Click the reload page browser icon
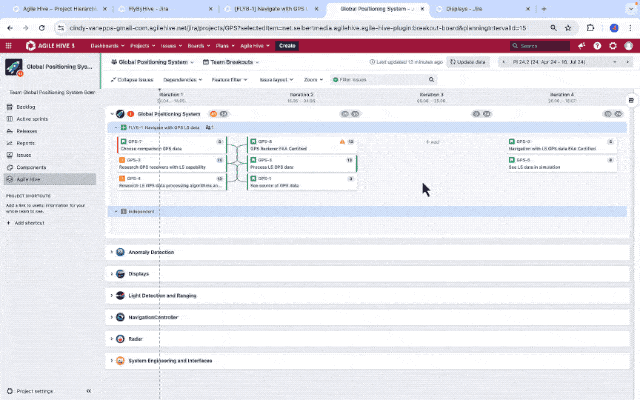This screenshot has height=400, width=640. pos(42,28)
